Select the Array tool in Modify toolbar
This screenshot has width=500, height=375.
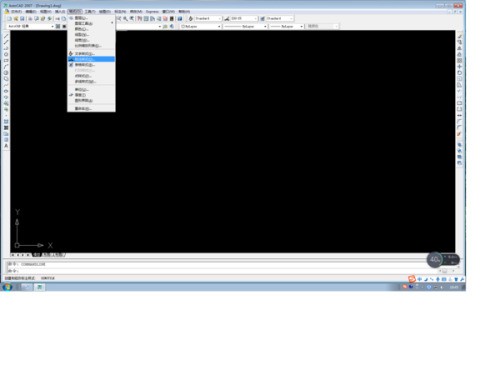click(x=460, y=60)
